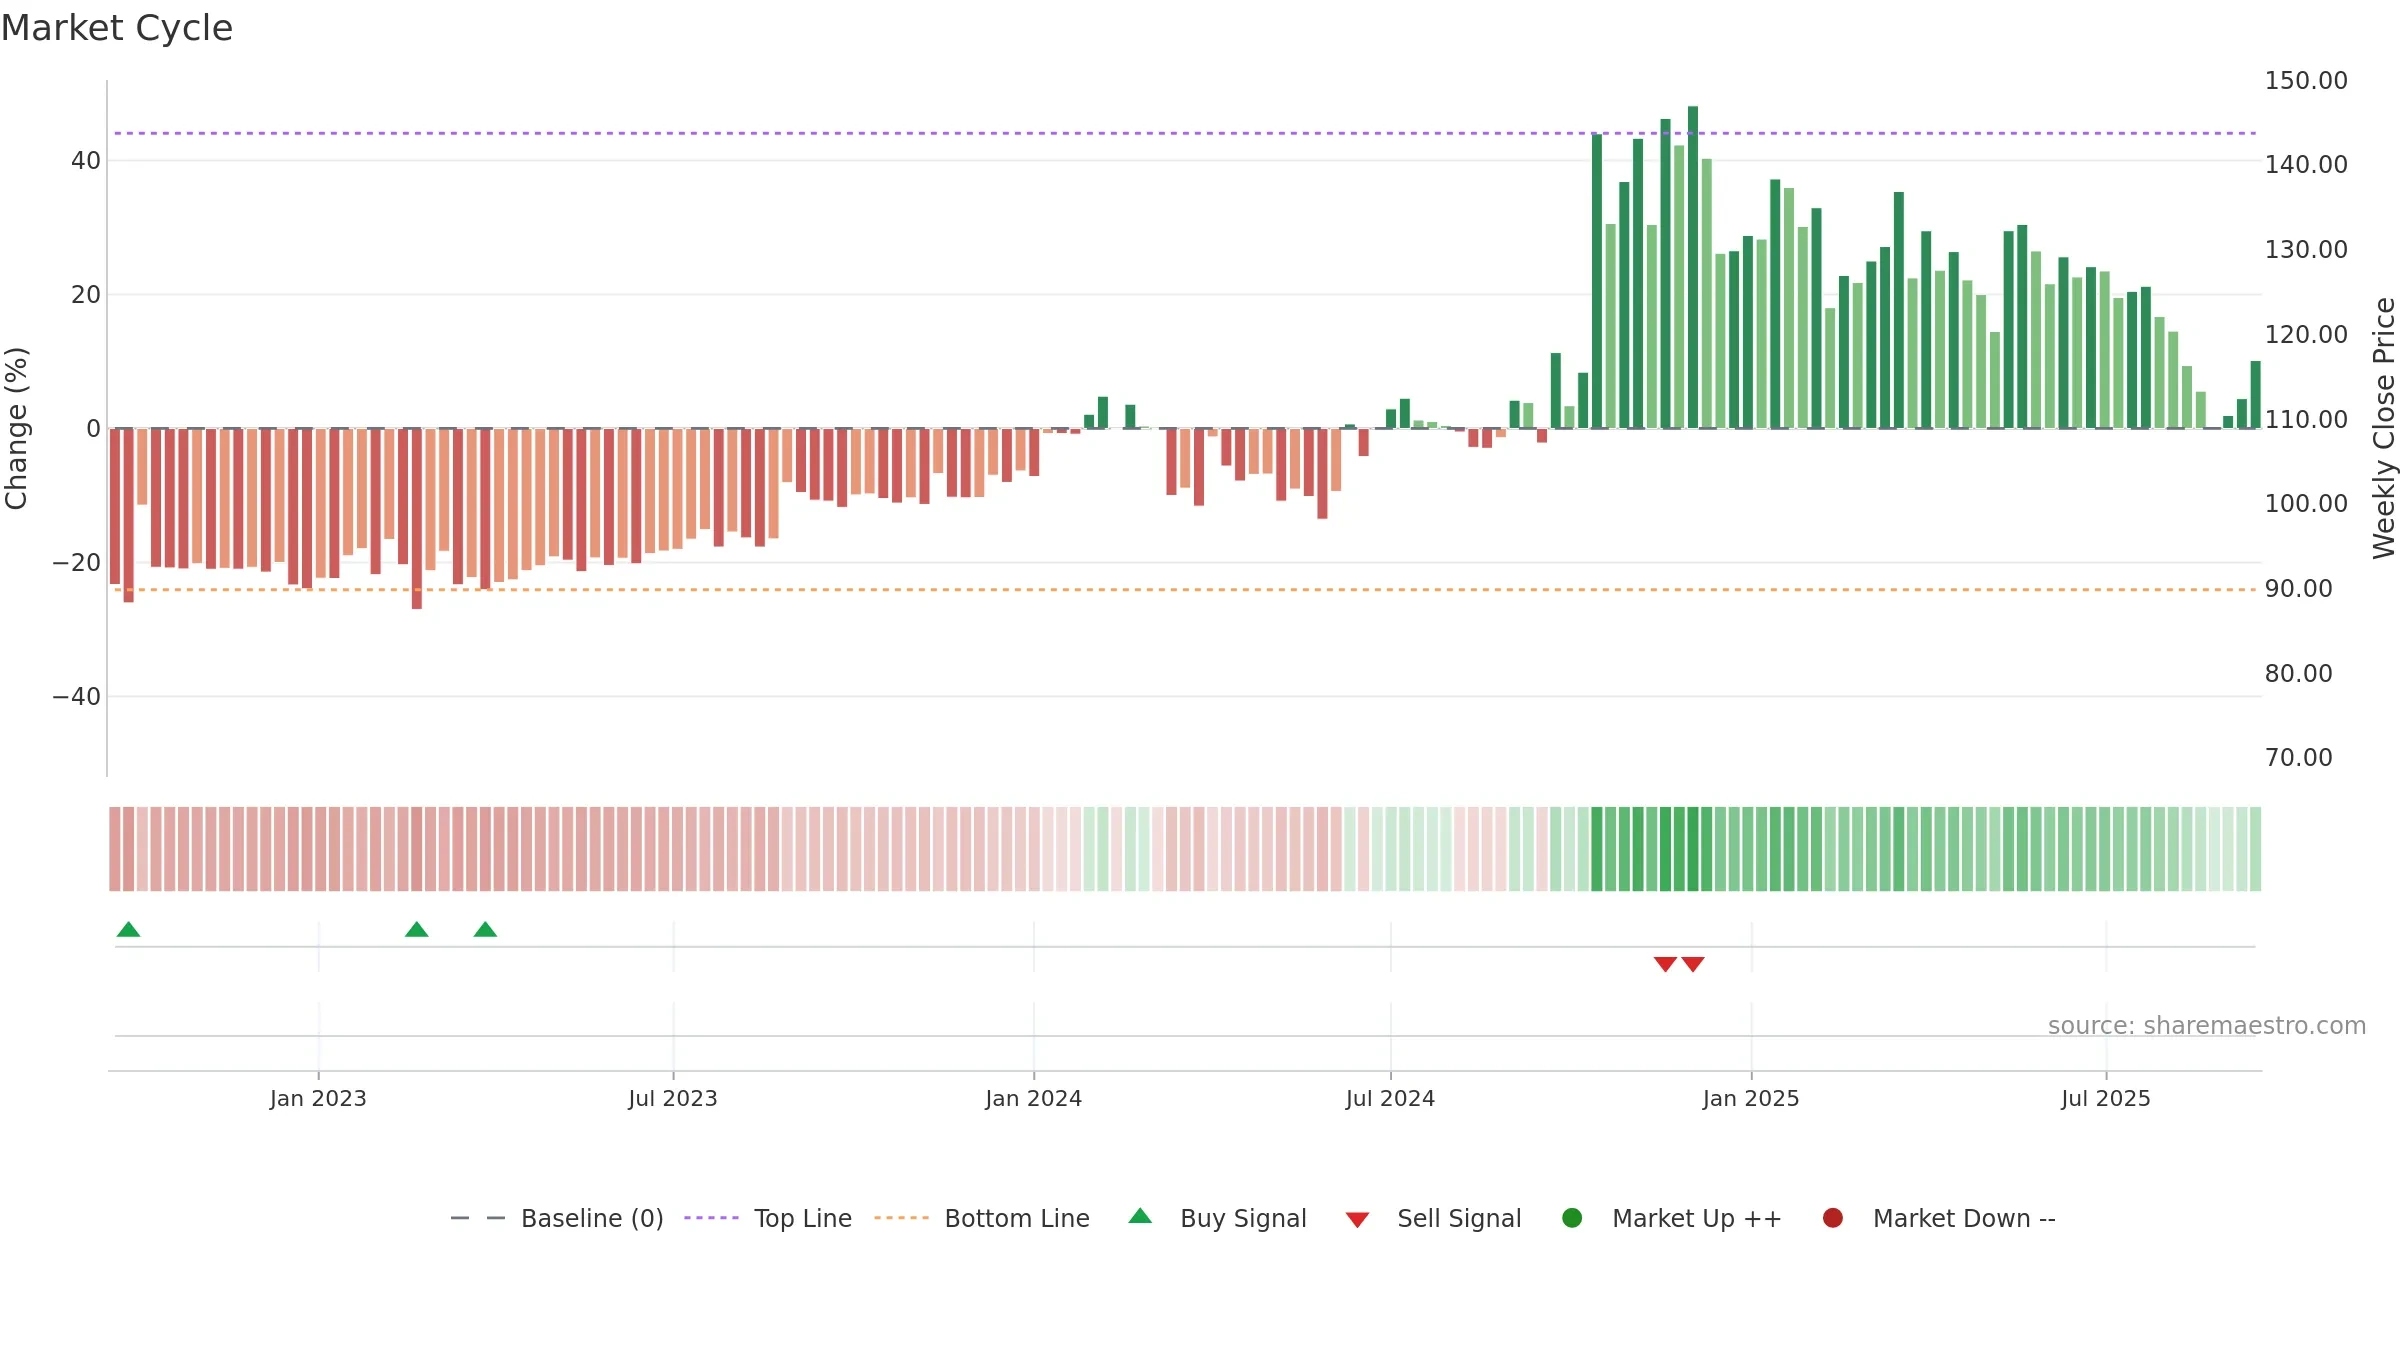This screenshot has width=2400, height=1350.
Task: Click the second buy signal triangle after Jan 2023
Action: pyautogui.click(x=417, y=930)
